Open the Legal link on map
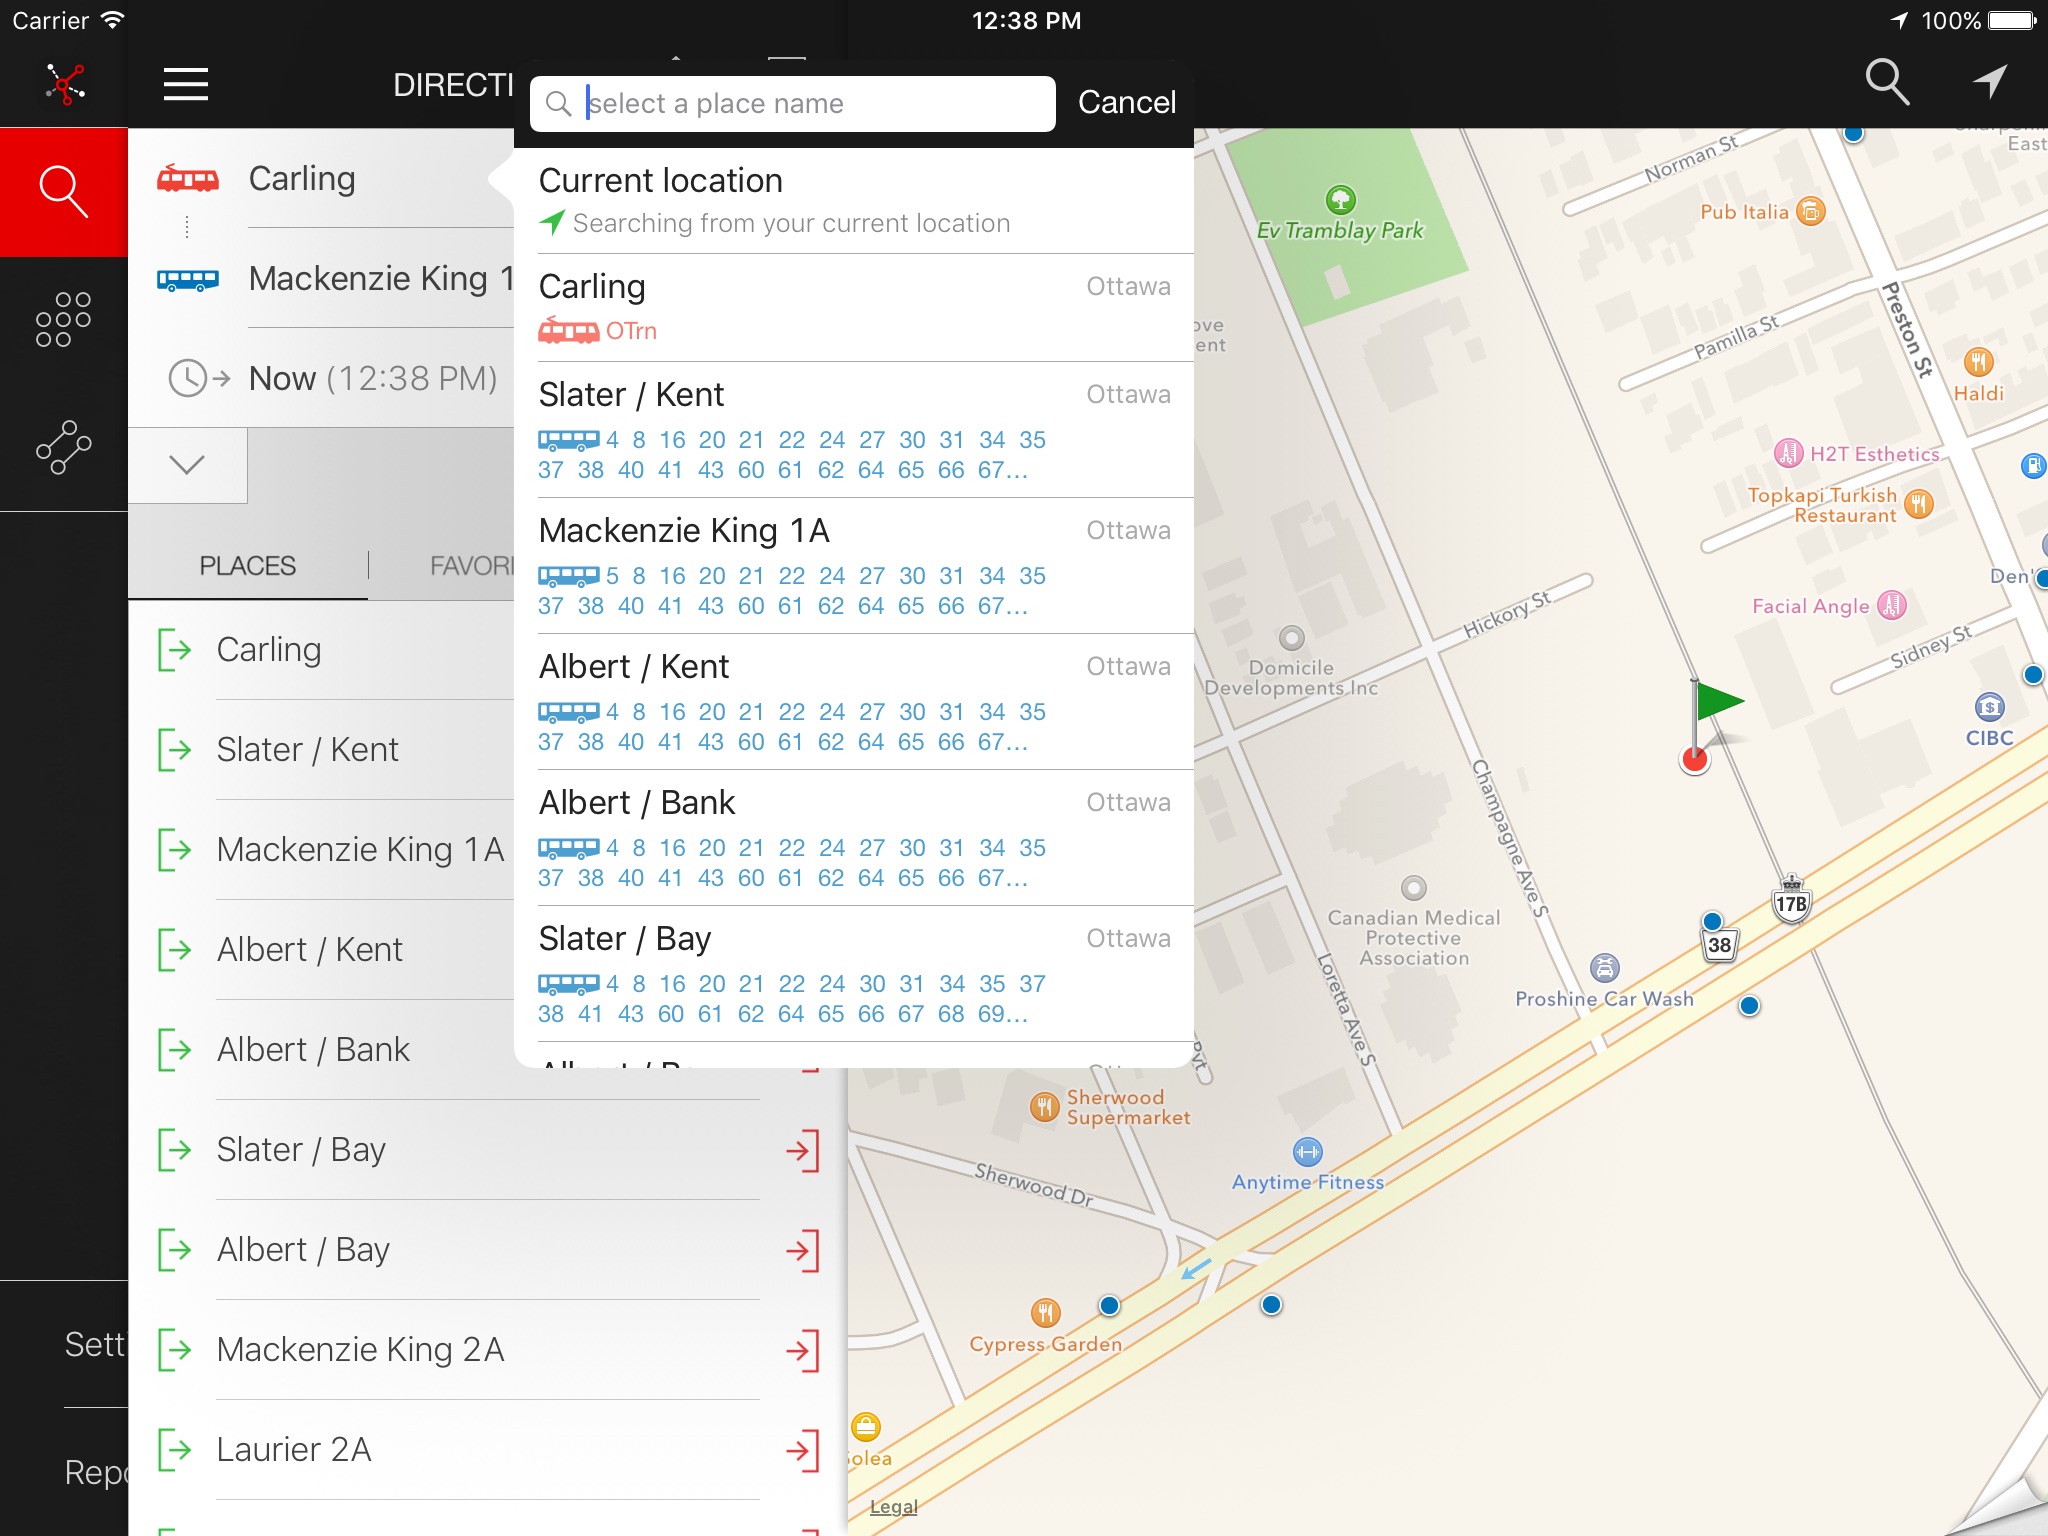2048x1536 pixels. [x=893, y=1507]
